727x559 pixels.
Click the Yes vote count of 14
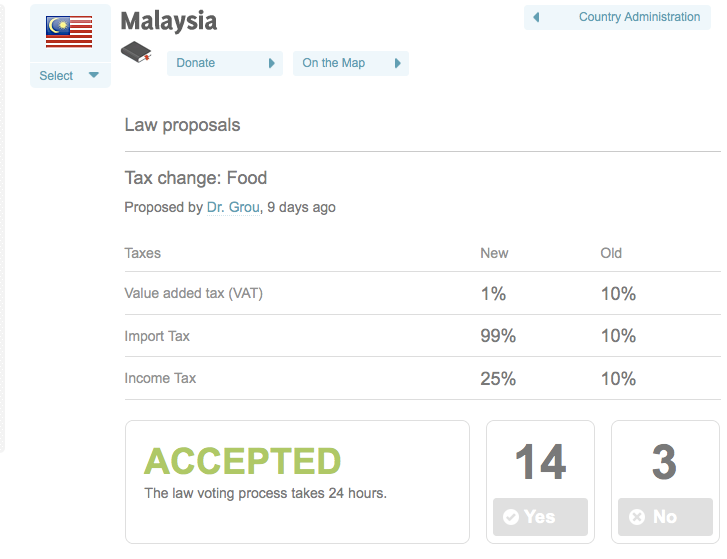[540, 463]
